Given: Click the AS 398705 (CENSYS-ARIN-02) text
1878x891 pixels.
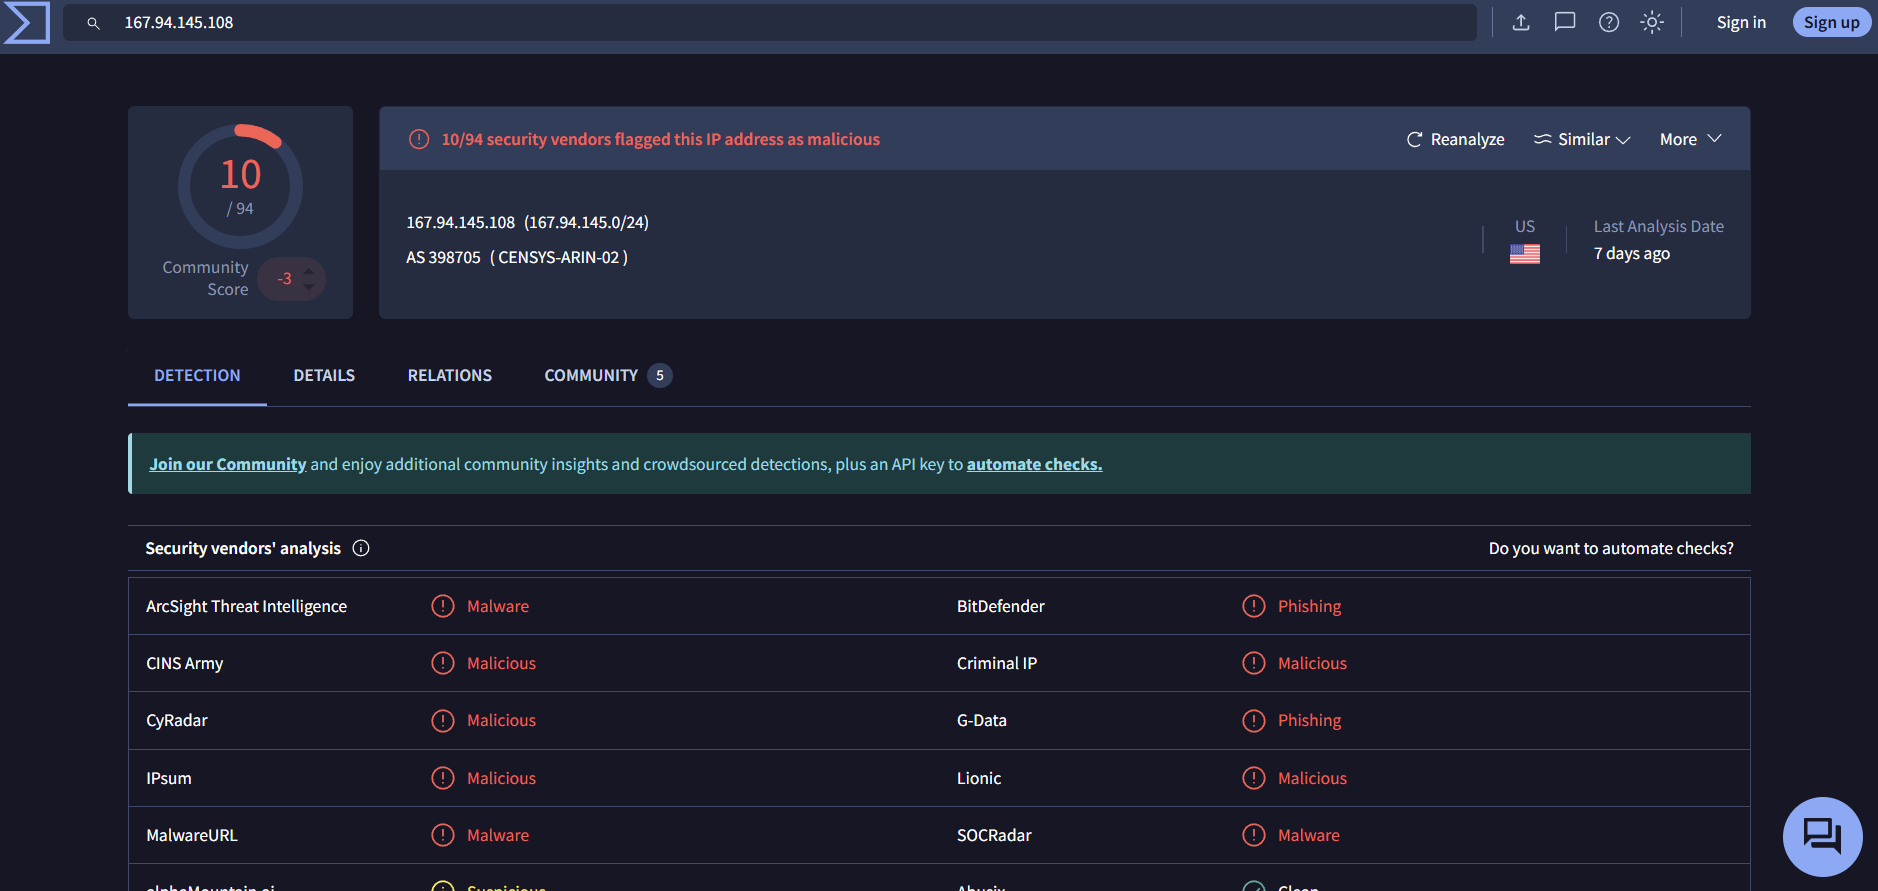Looking at the screenshot, I should pyautogui.click(x=517, y=257).
